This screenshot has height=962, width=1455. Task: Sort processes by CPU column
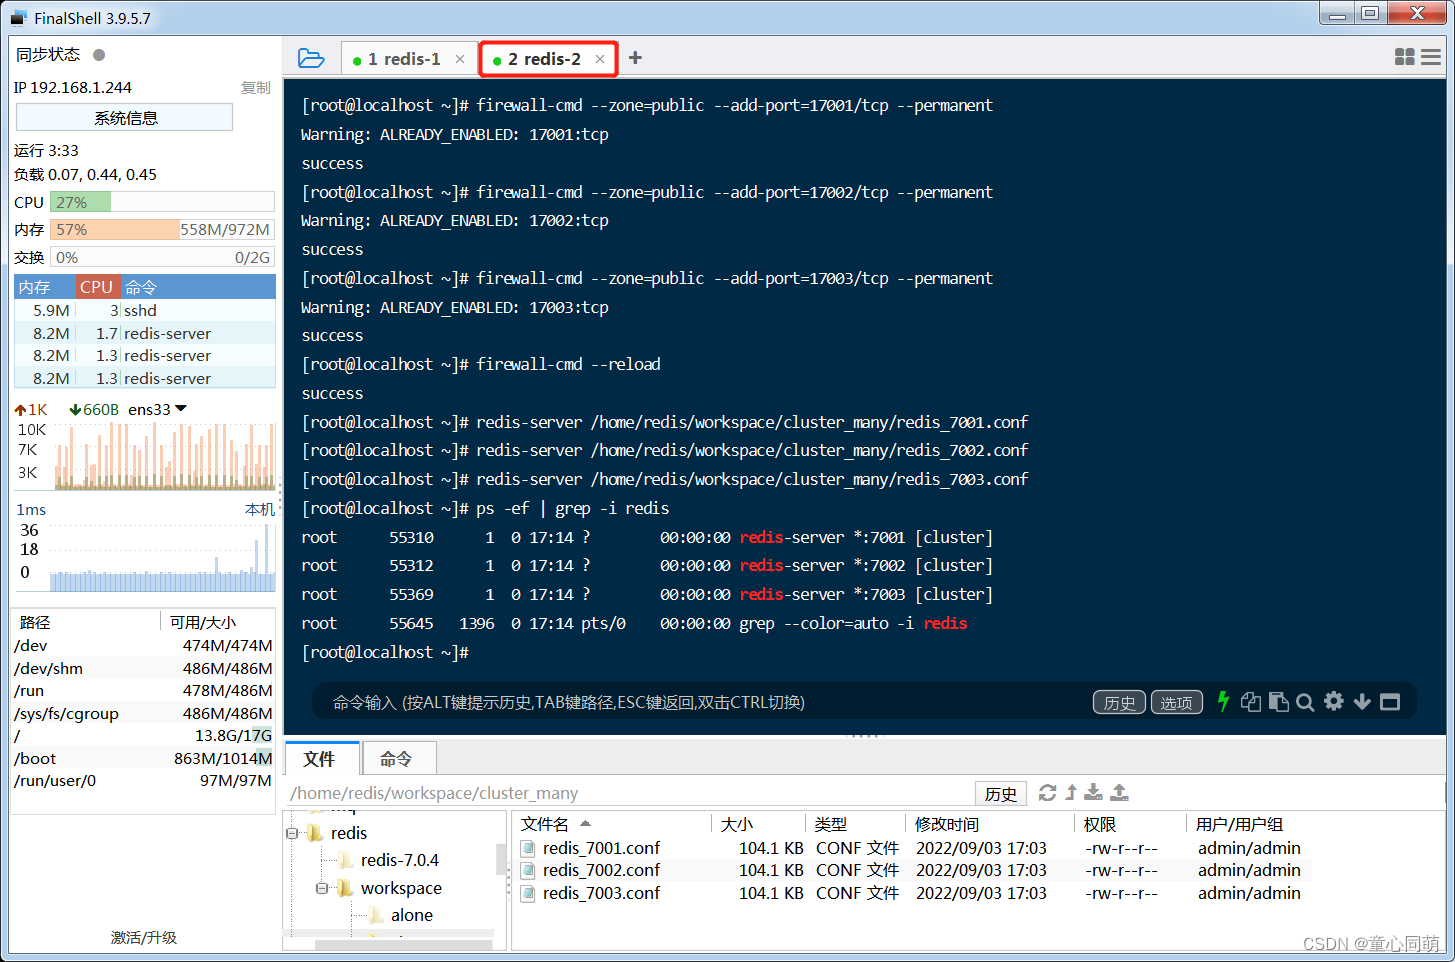pyautogui.click(x=97, y=287)
